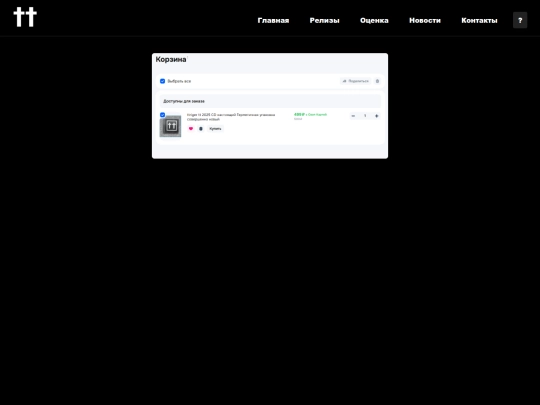Click the green product price text
This screenshot has width=540, height=405.
tap(310, 114)
